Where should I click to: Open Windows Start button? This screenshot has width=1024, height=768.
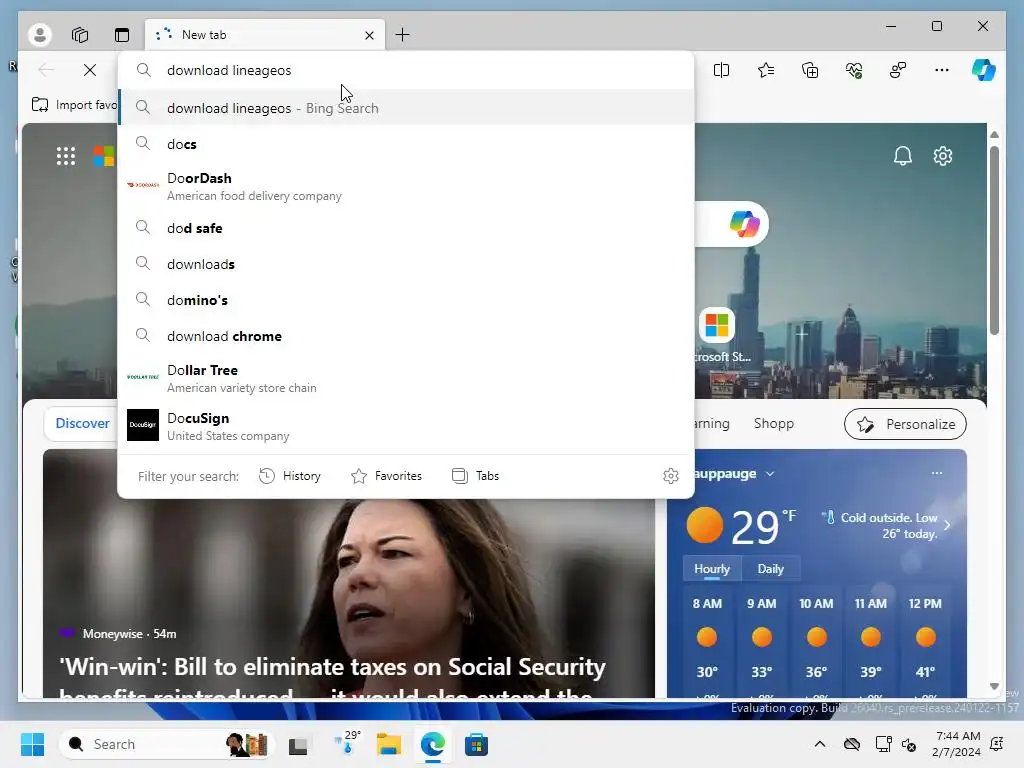(32, 744)
